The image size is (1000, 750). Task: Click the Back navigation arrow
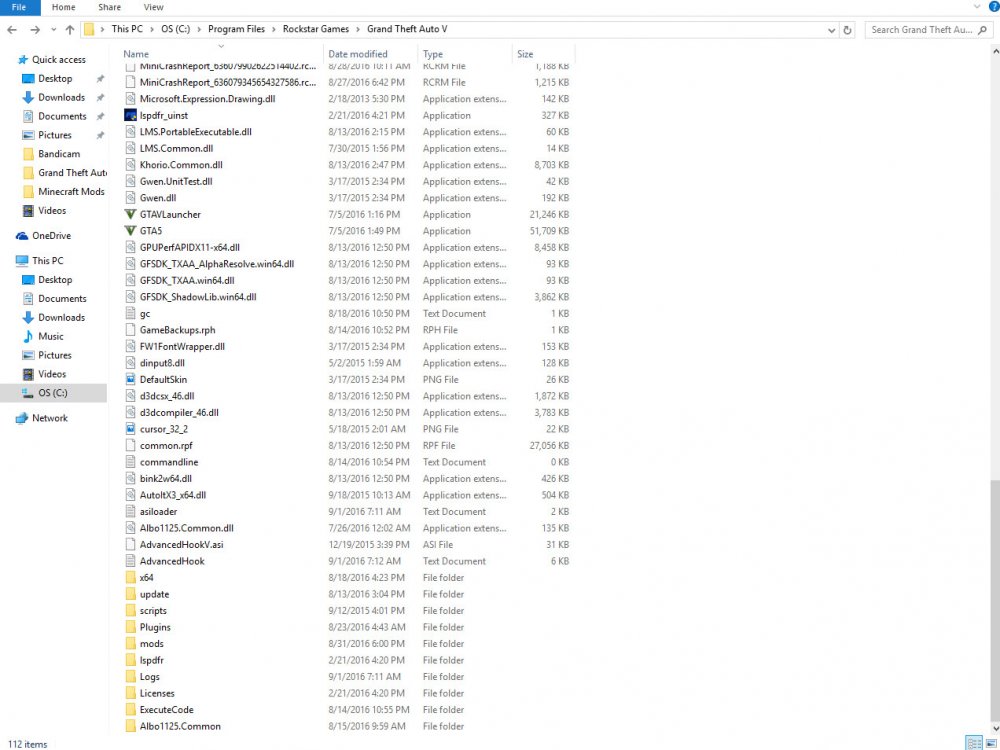[12, 29]
